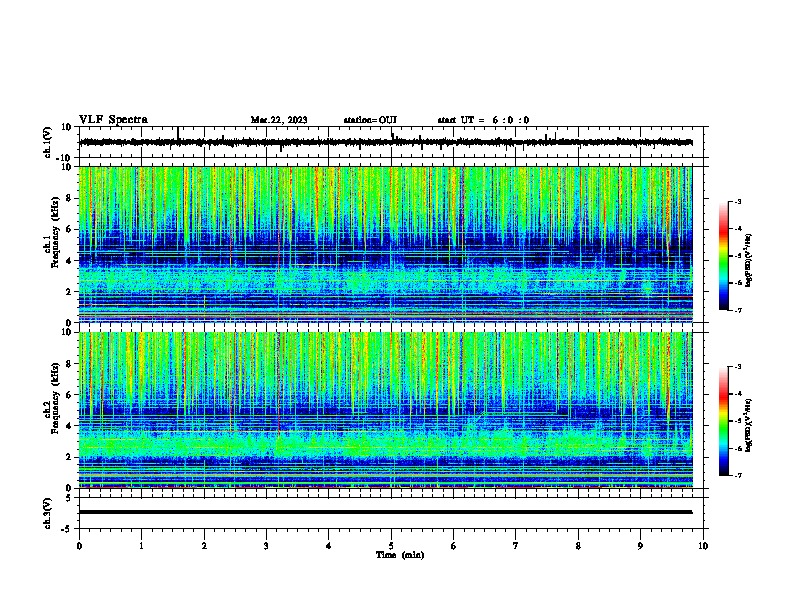Select the date text "Mar.22, 2023"

click(x=279, y=120)
